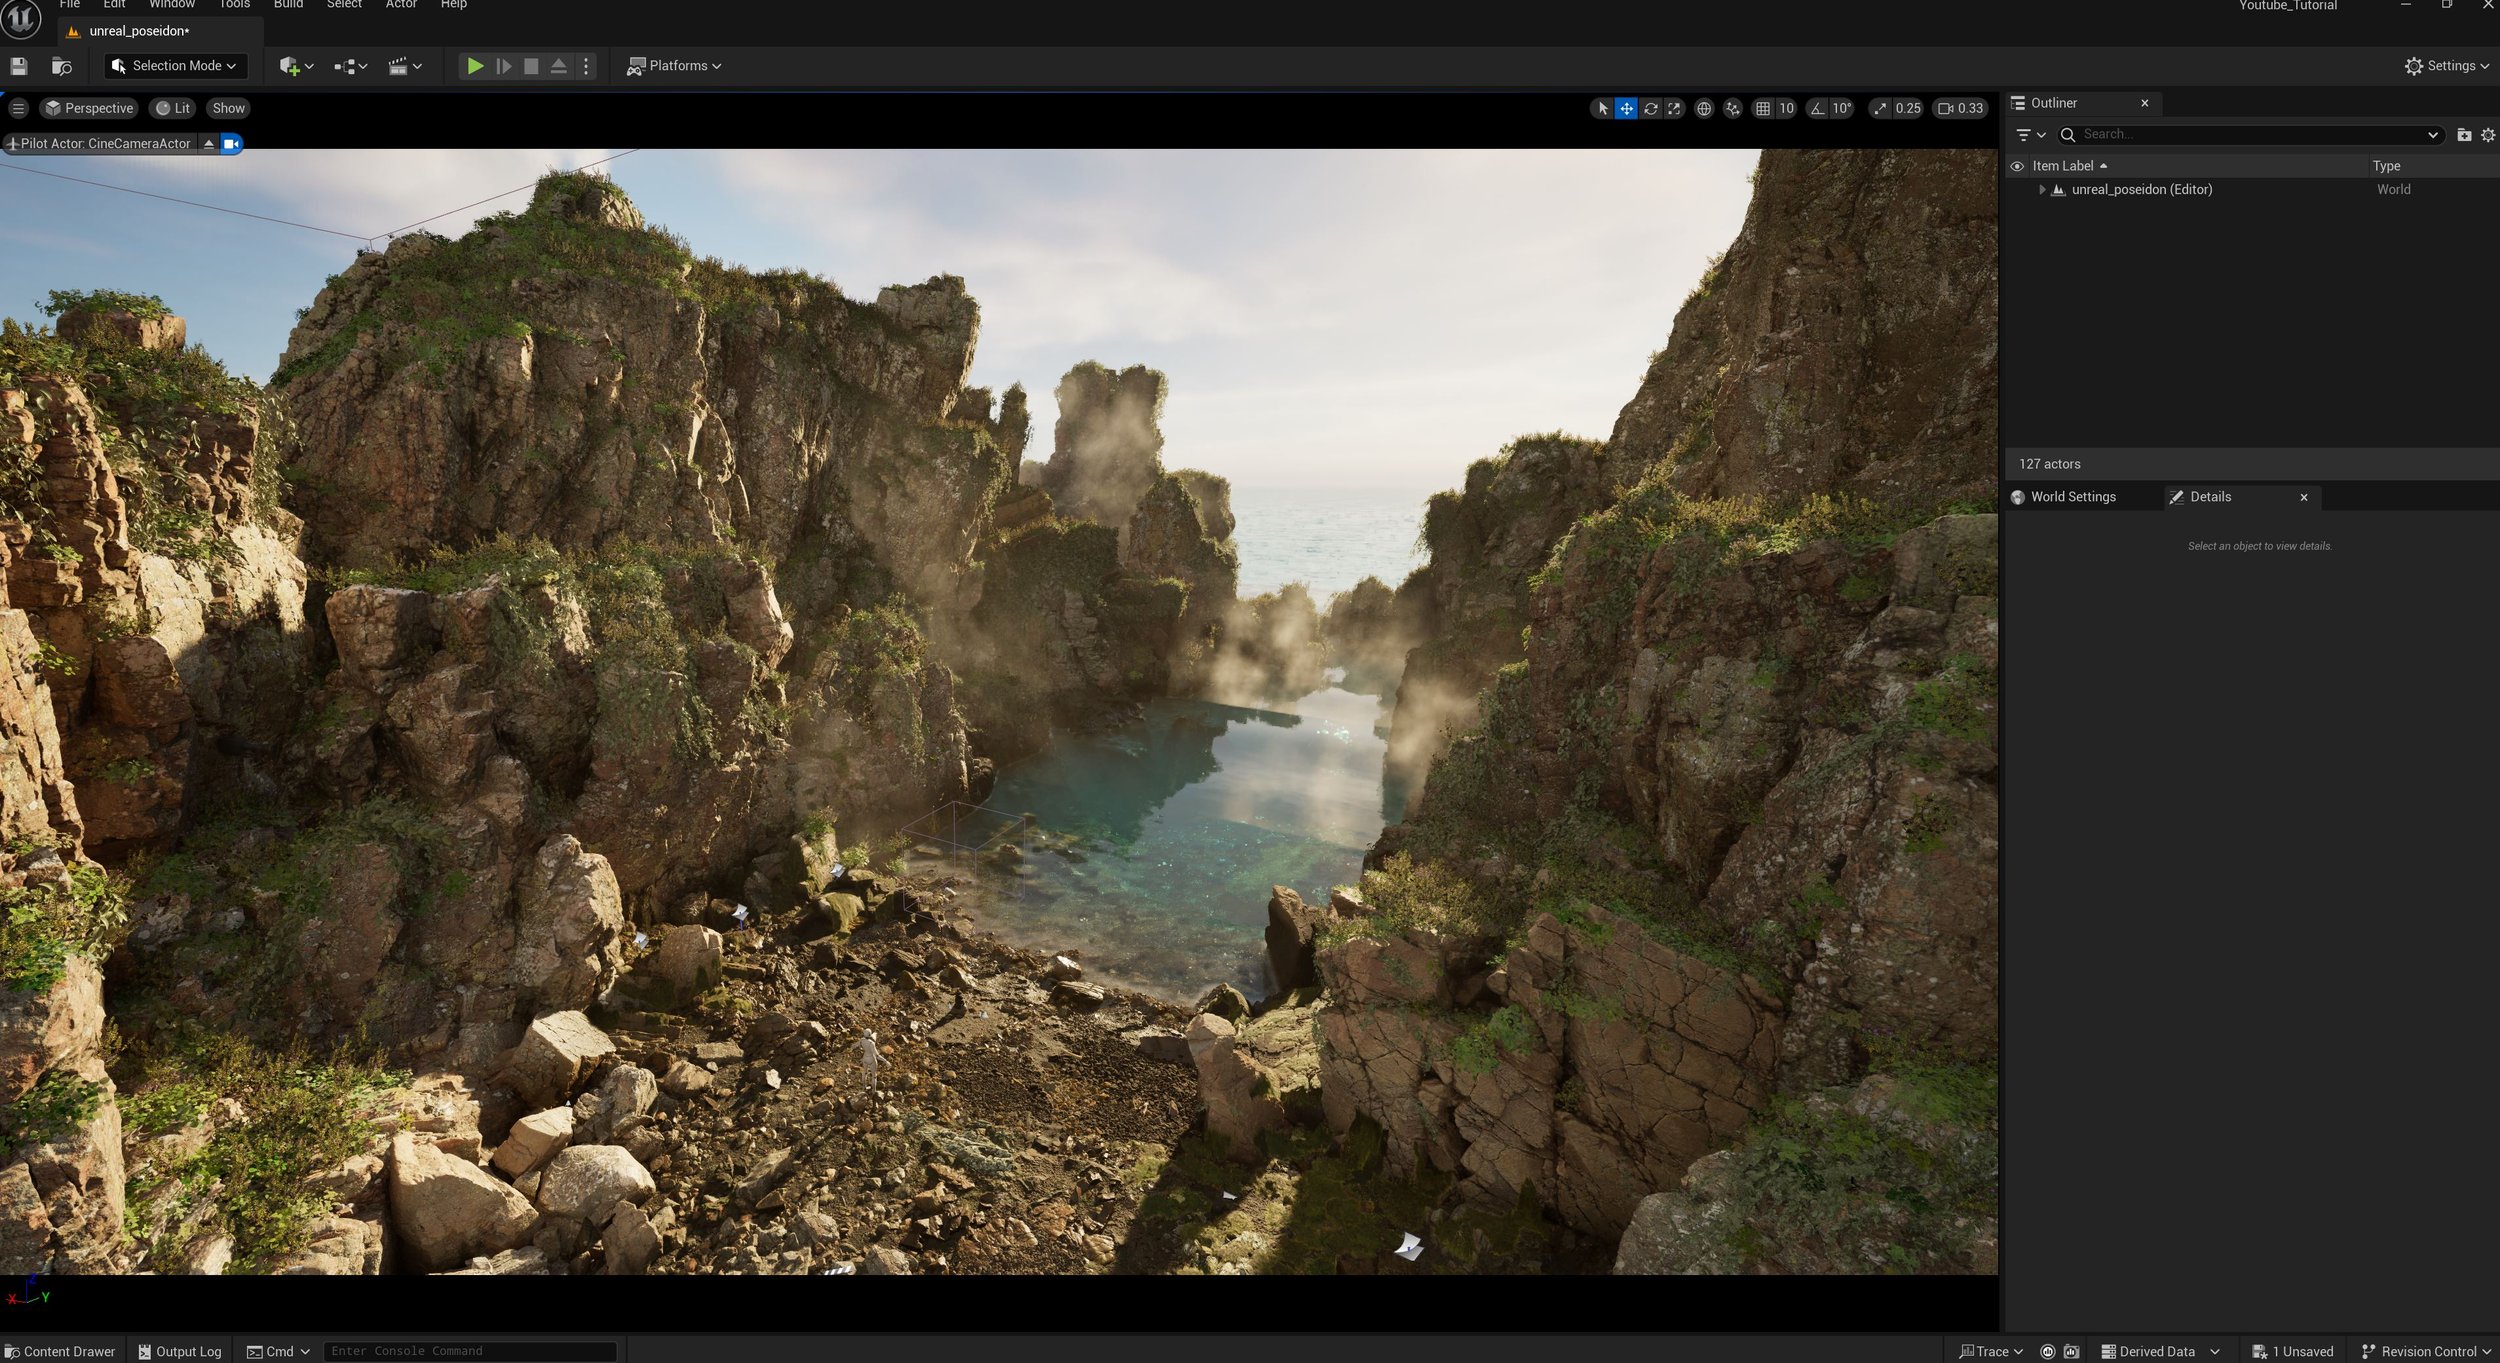Switch to the World Settings tab
The height and width of the screenshot is (1363, 2500).
[x=2072, y=497]
